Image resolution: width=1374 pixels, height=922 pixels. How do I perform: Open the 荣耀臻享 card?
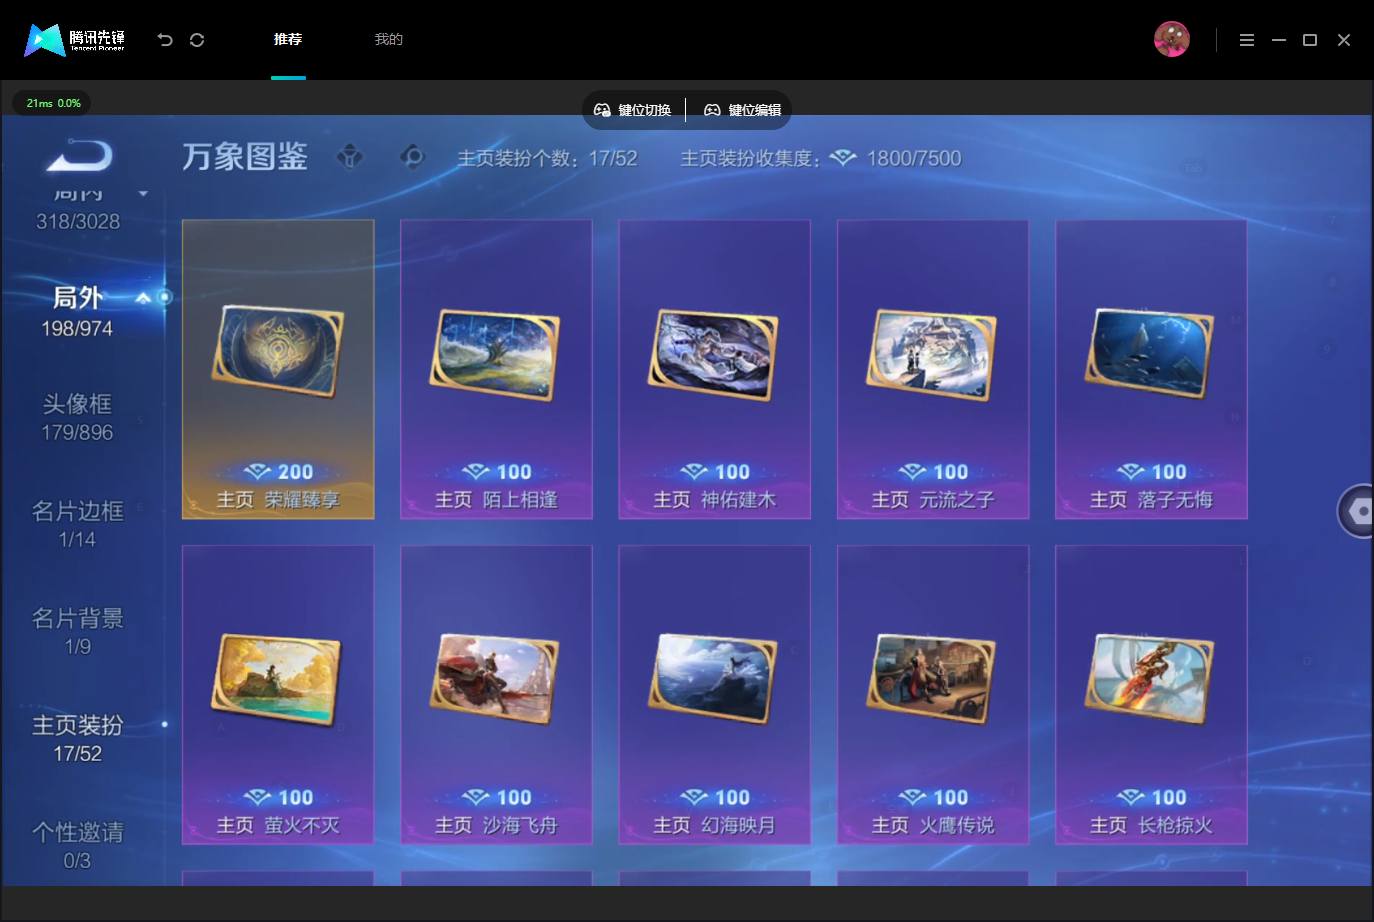278,369
